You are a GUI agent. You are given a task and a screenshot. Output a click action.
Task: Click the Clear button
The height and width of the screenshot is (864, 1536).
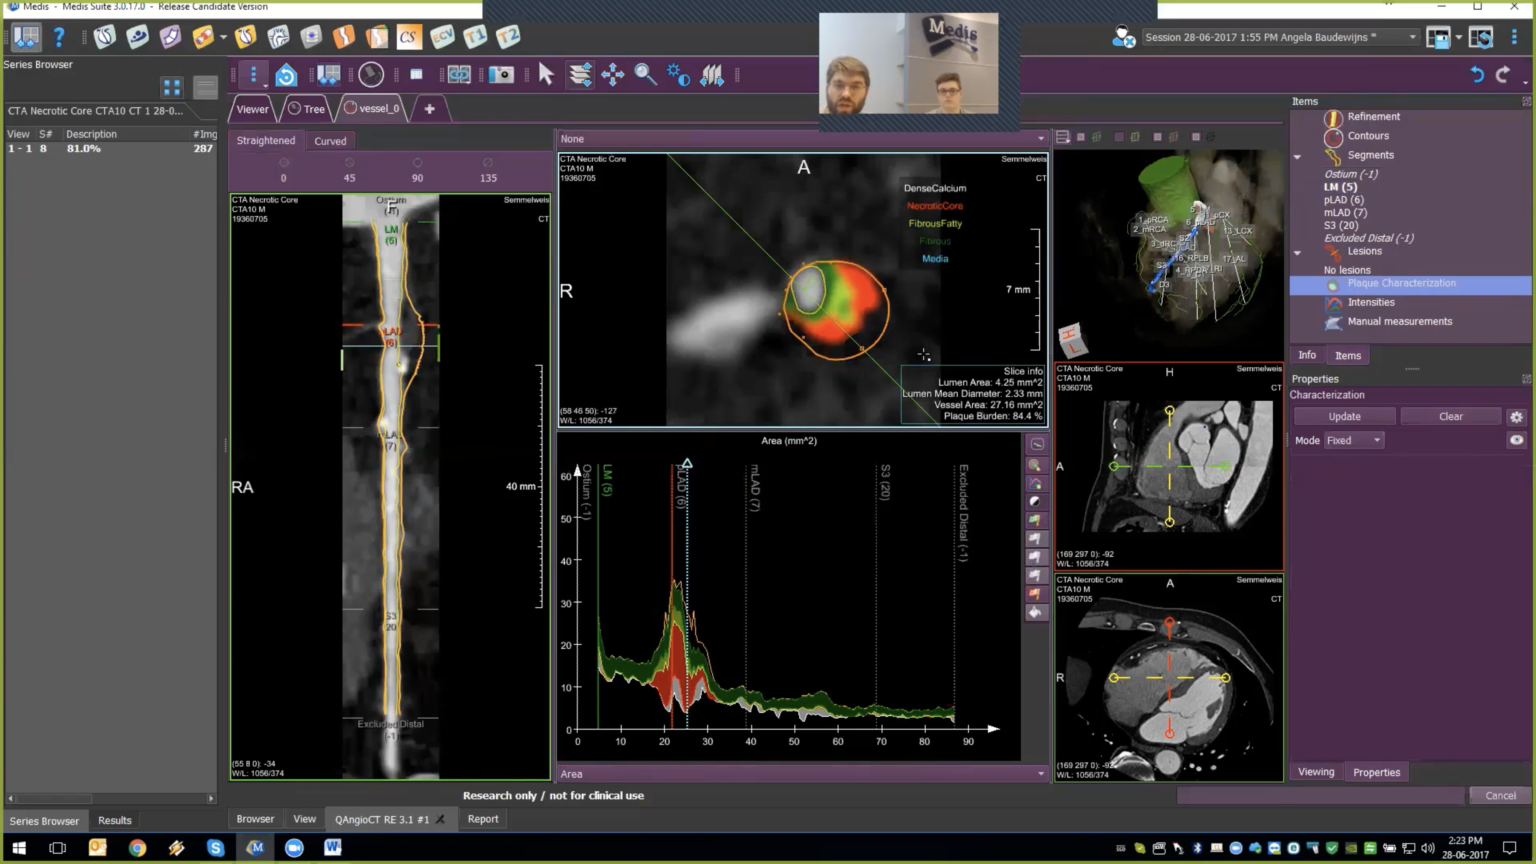click(x=1450, y=417)
